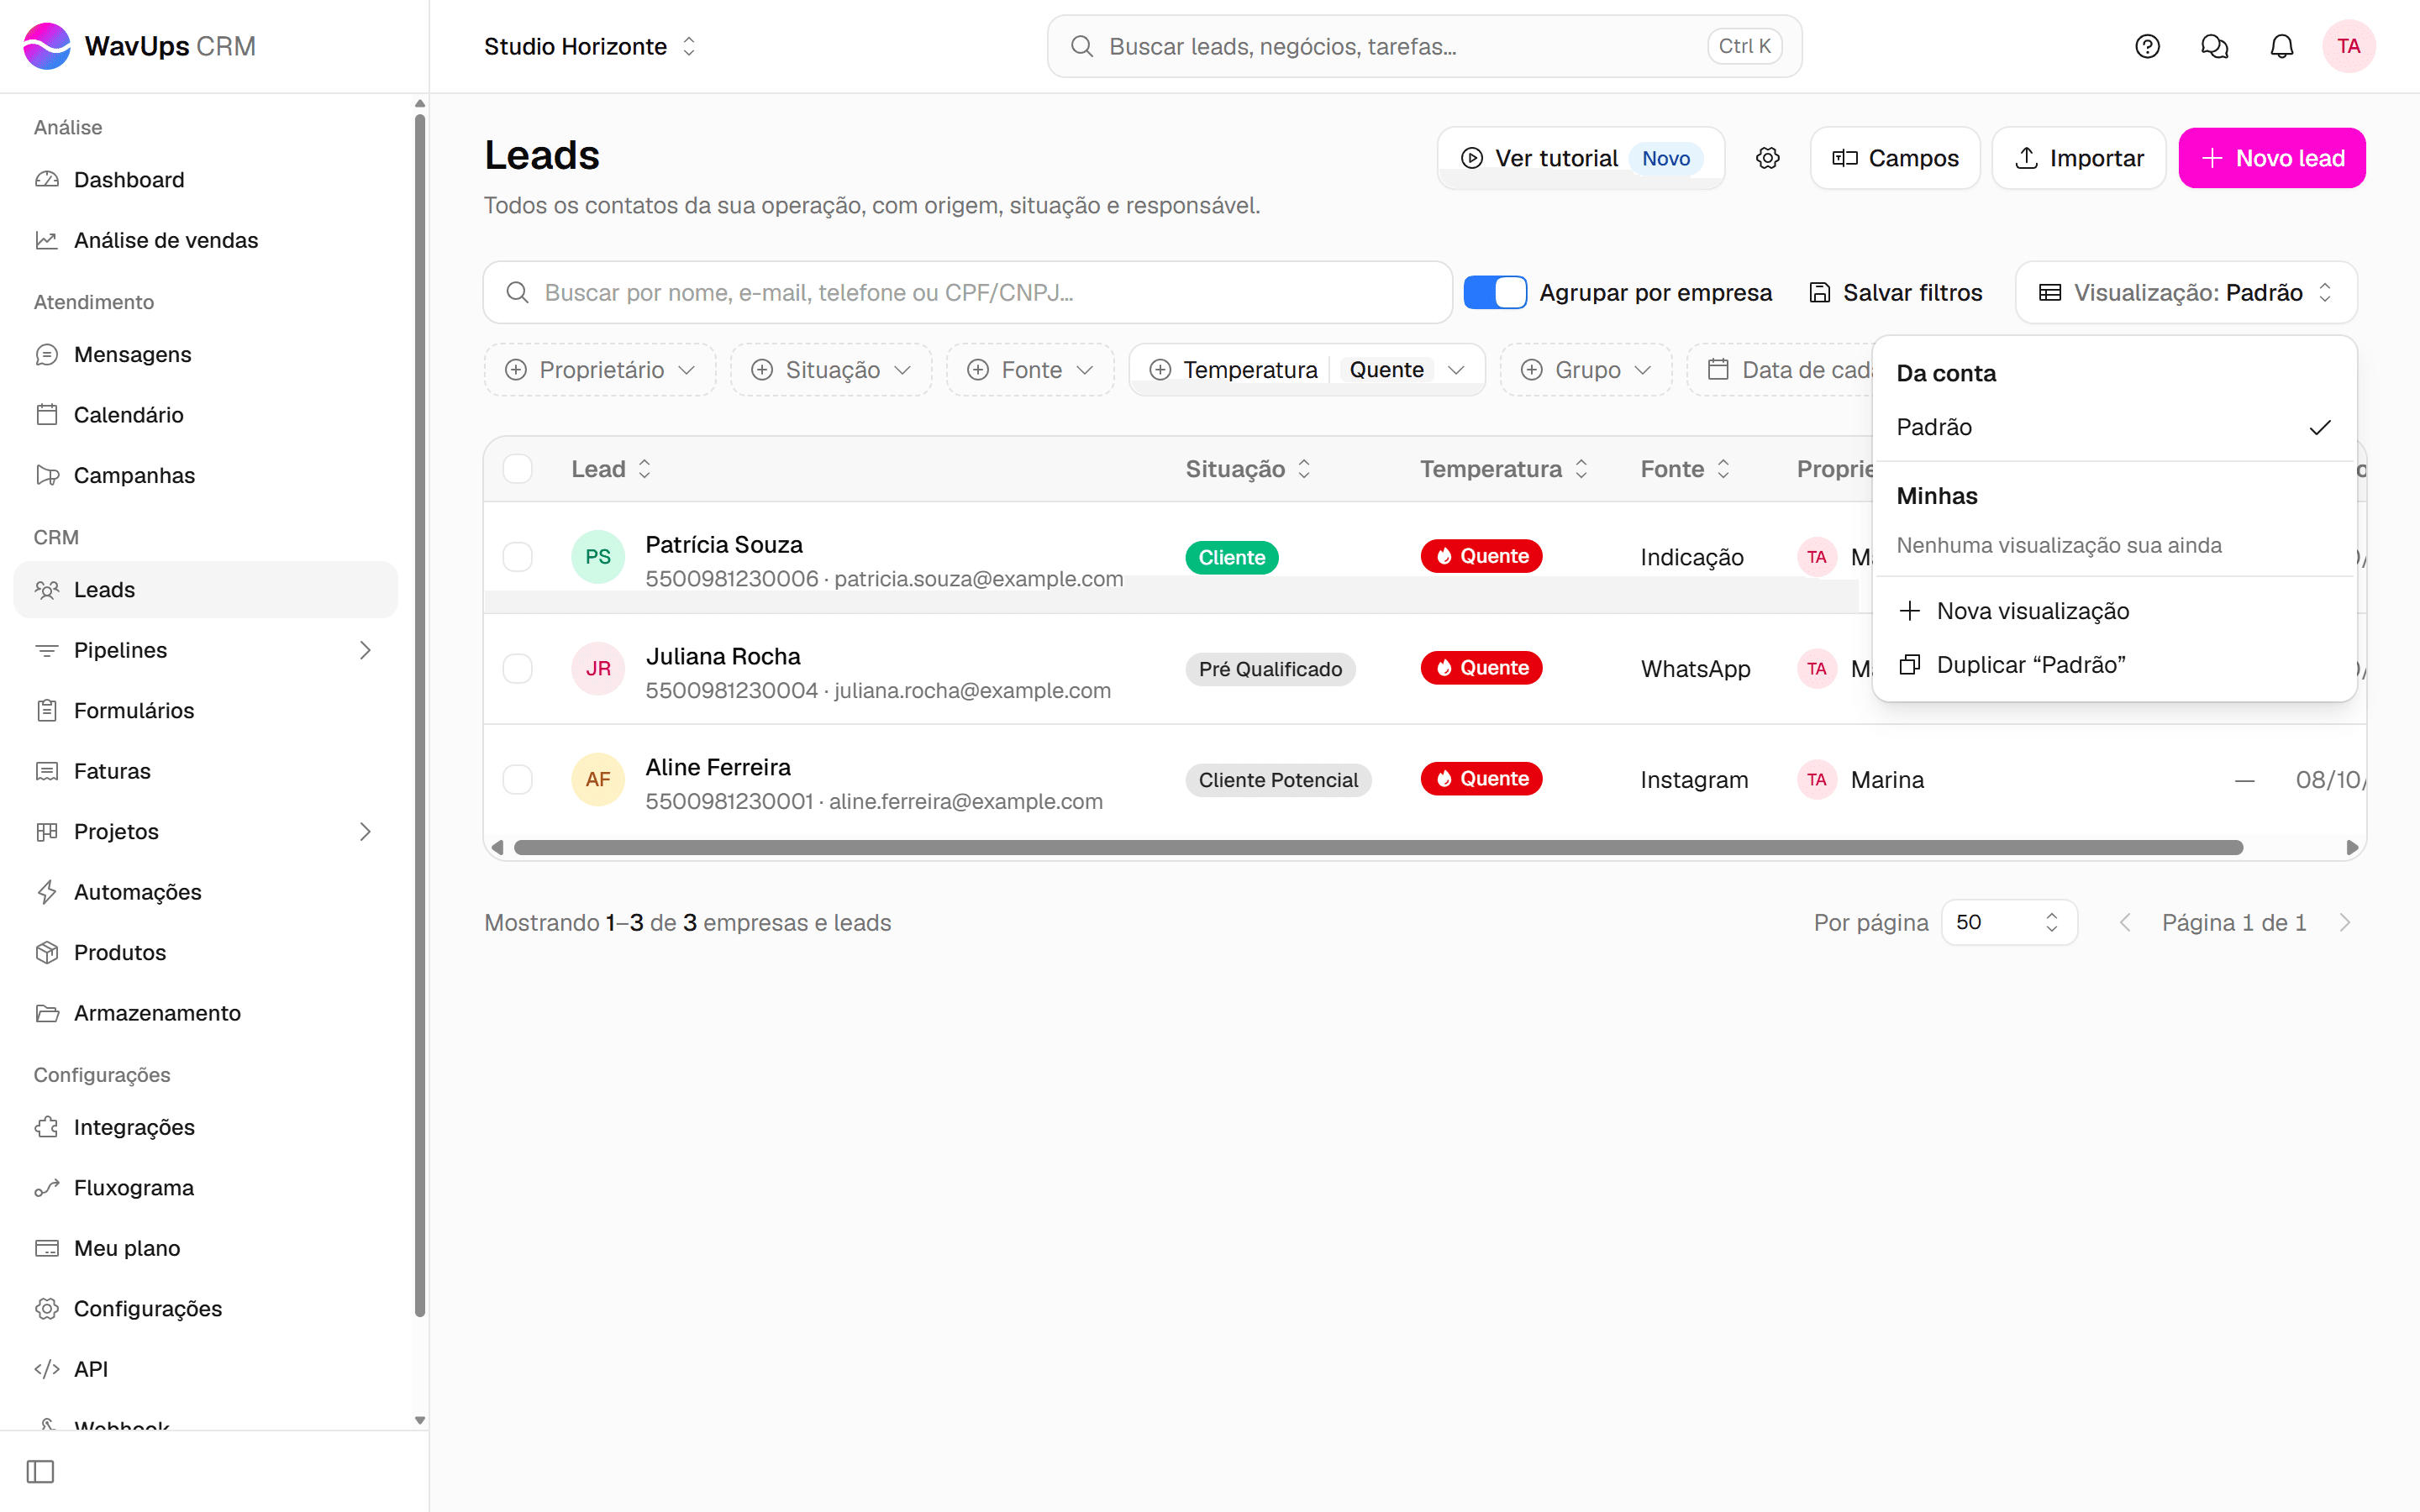Click the Novo lead button
This screenshot has width=2420, height=1512.
pyautogui.click(x=2272, y=158)
